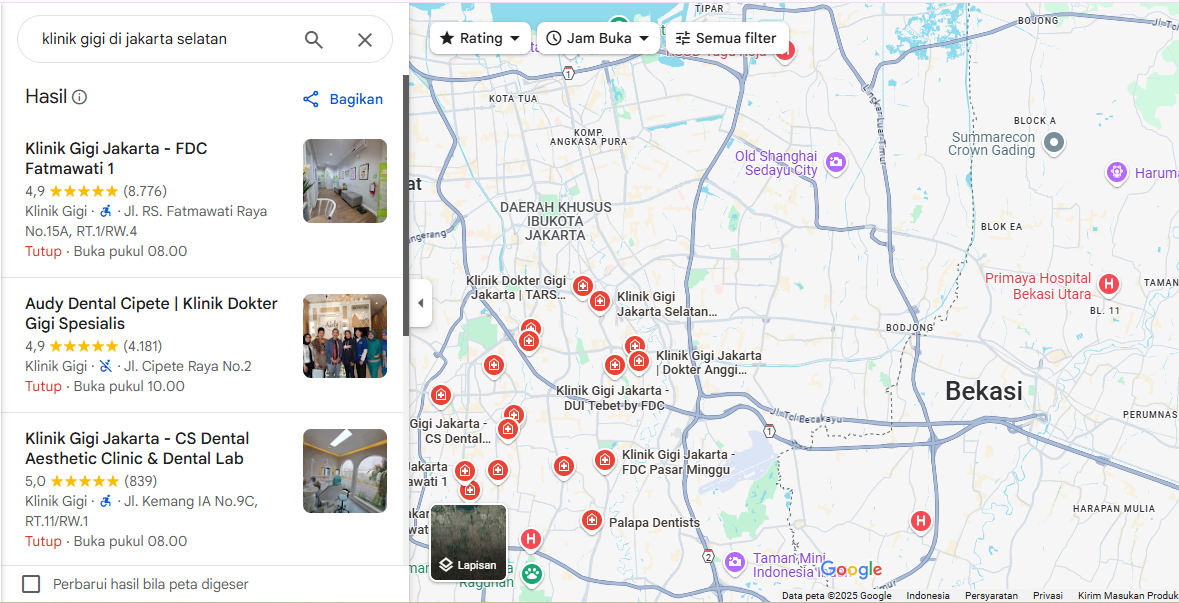Click the rating 4,9 (4.181) of Audy Dental
Screen dimensions: 1179x603
pos(93,346)
